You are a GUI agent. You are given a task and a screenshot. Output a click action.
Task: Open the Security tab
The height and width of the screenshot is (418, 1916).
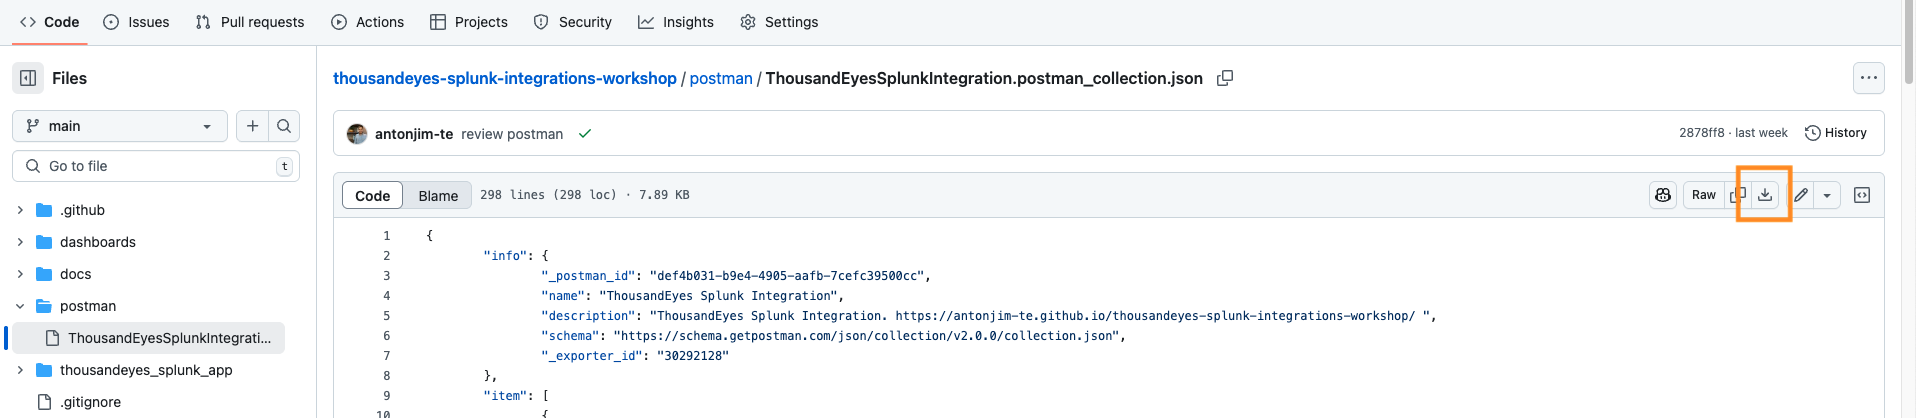(x=573, y=22)
